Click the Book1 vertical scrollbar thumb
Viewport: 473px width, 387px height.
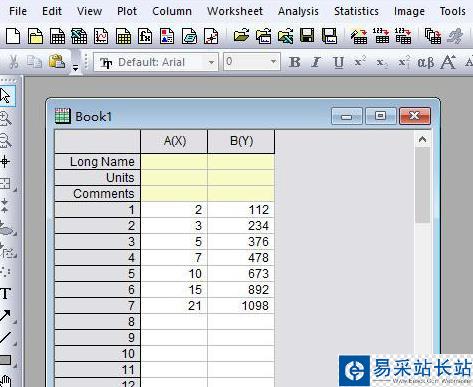coord(422,185)
